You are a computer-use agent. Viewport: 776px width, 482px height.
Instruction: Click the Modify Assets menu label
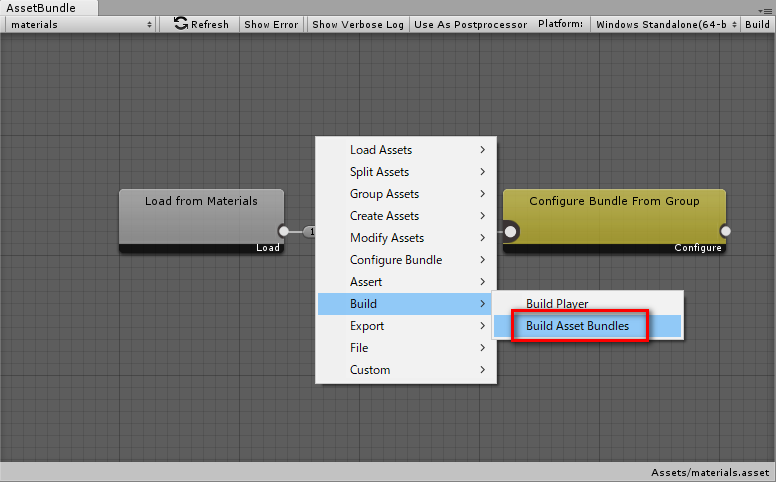[387, 238]
